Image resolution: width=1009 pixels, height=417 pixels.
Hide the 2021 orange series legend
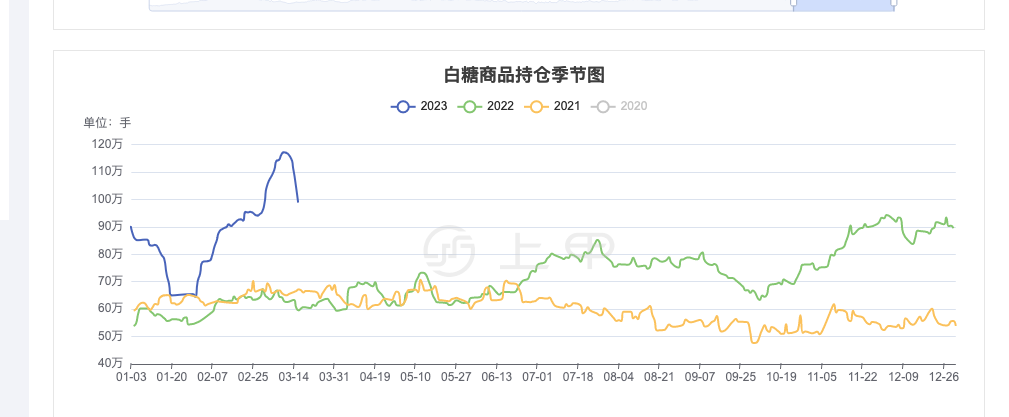(x=553, y=106)
